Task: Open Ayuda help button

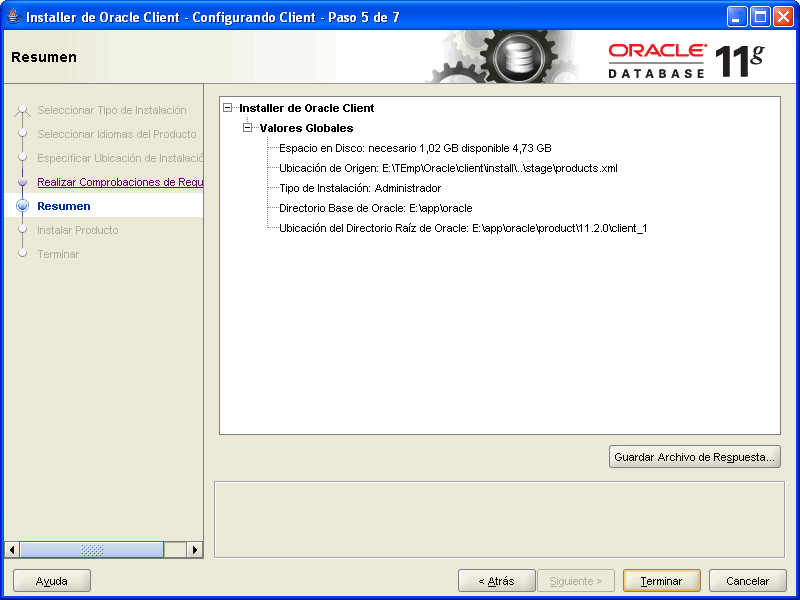Action: pos(52,581)
